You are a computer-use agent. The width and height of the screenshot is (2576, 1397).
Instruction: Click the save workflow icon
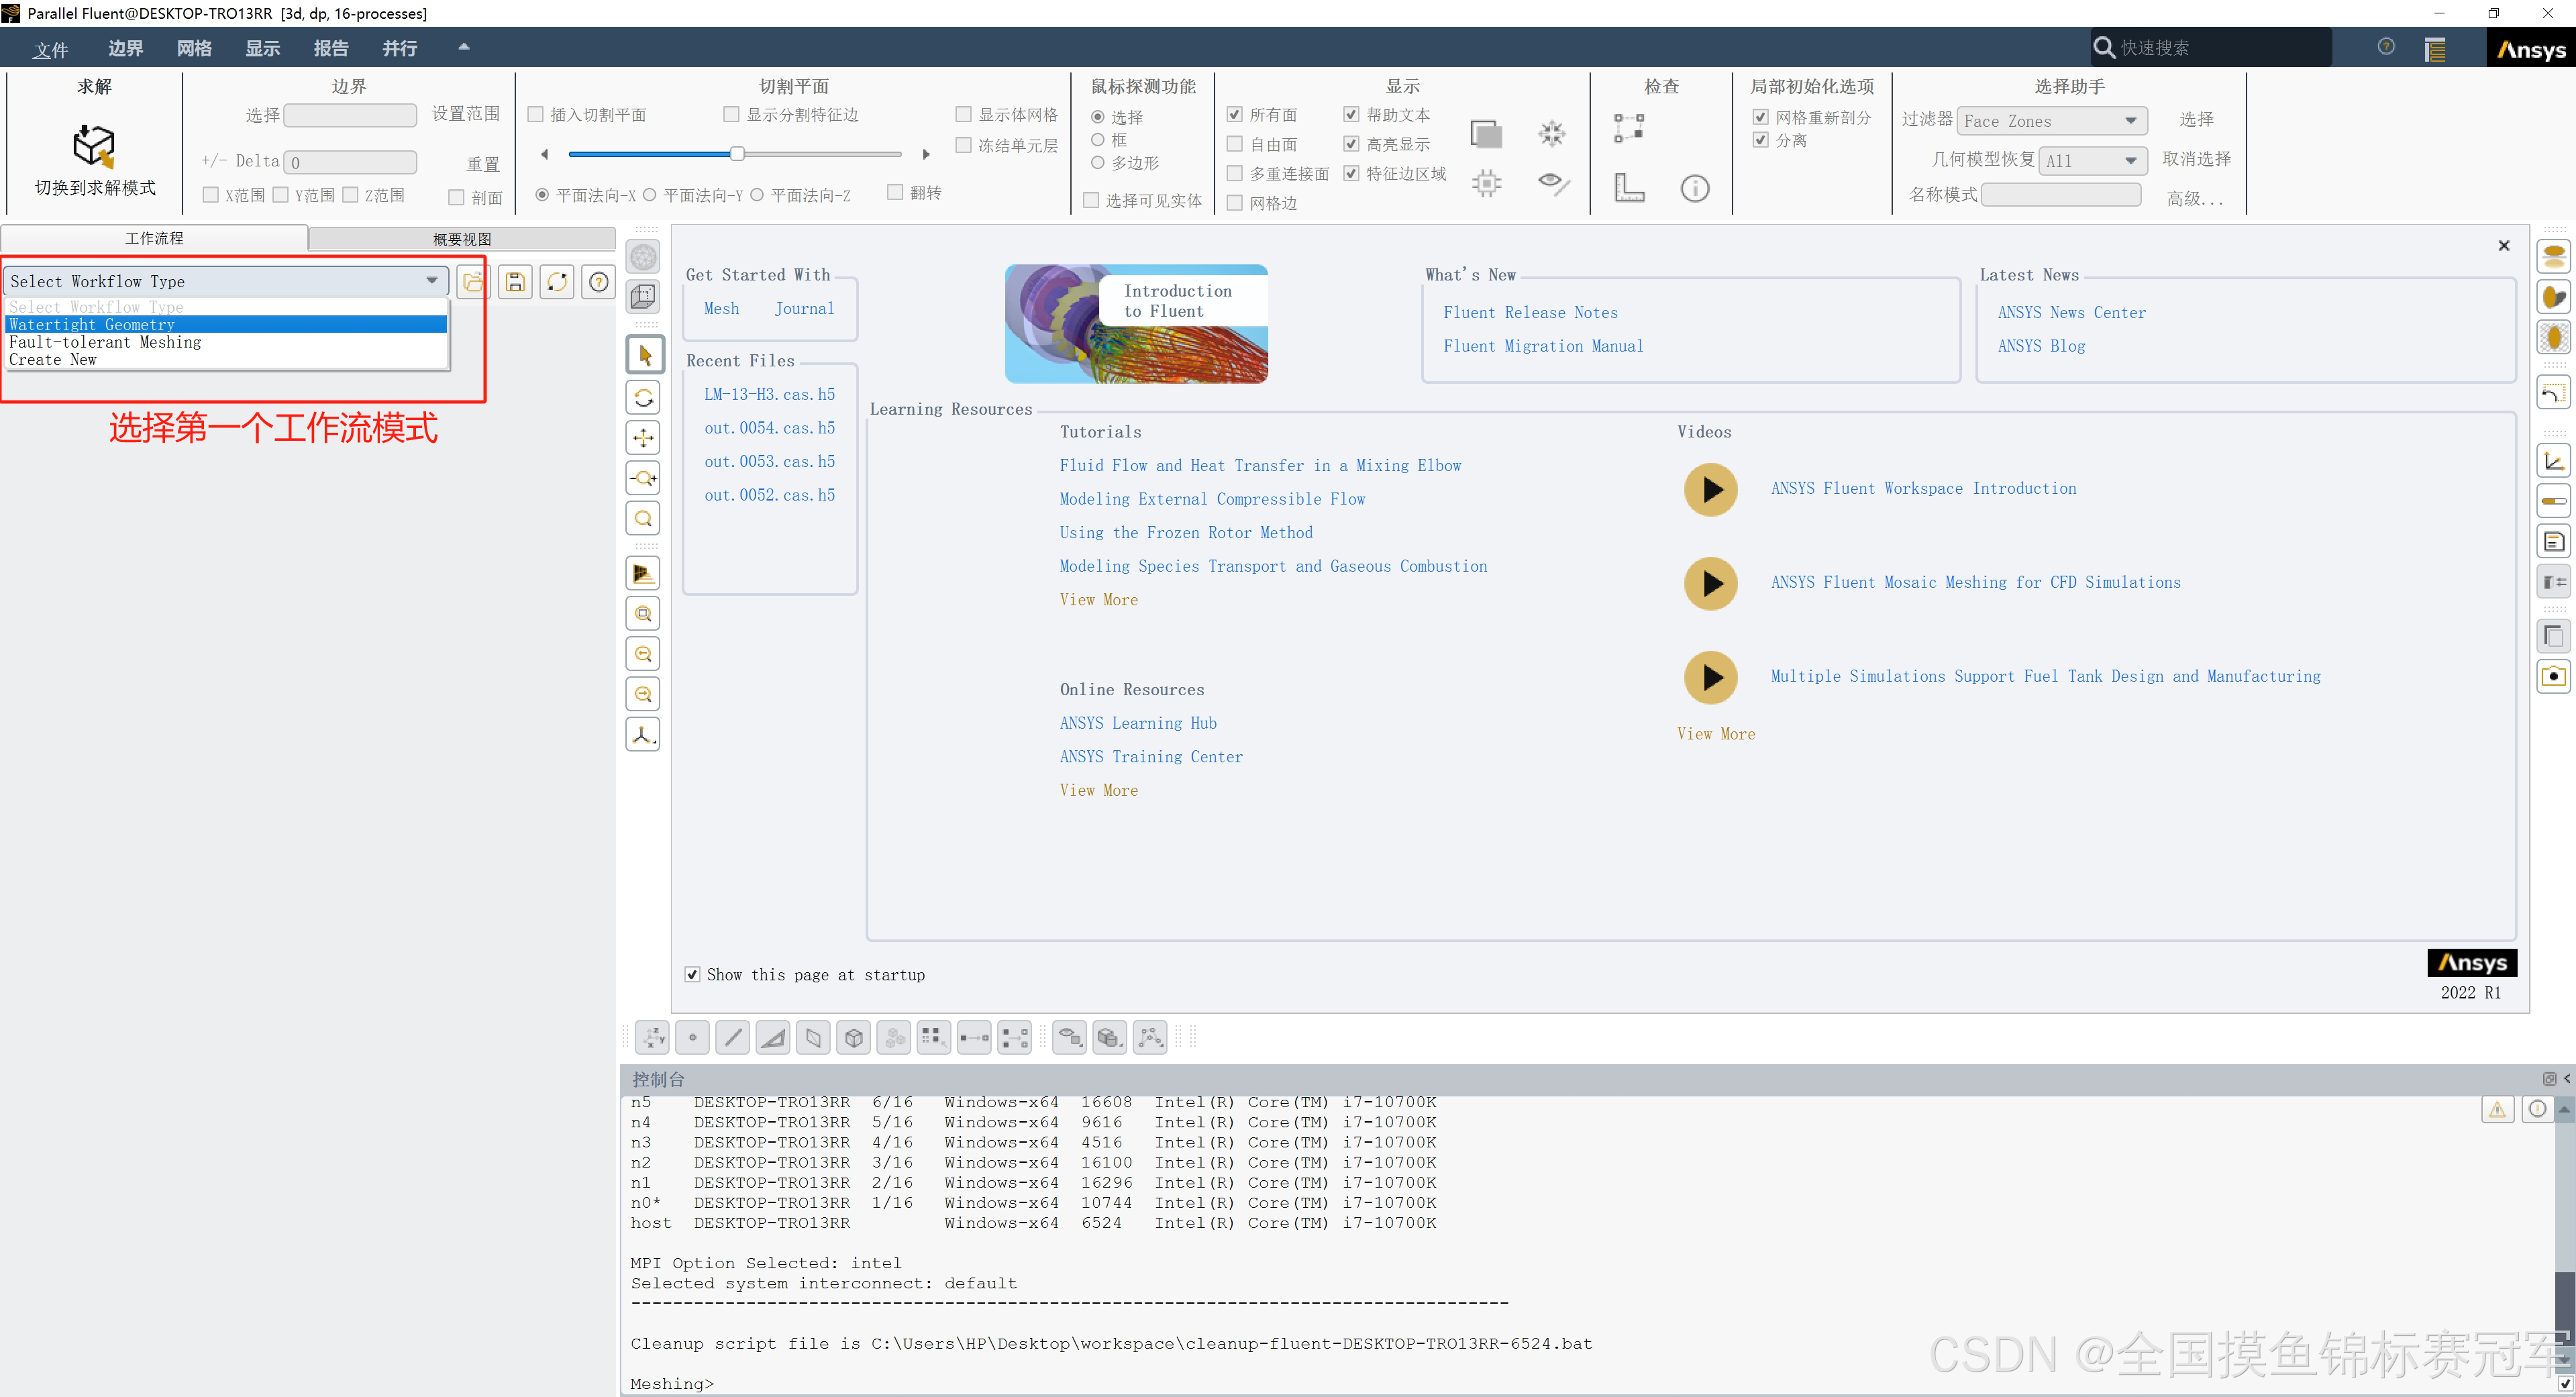click(x=515, y=282)
